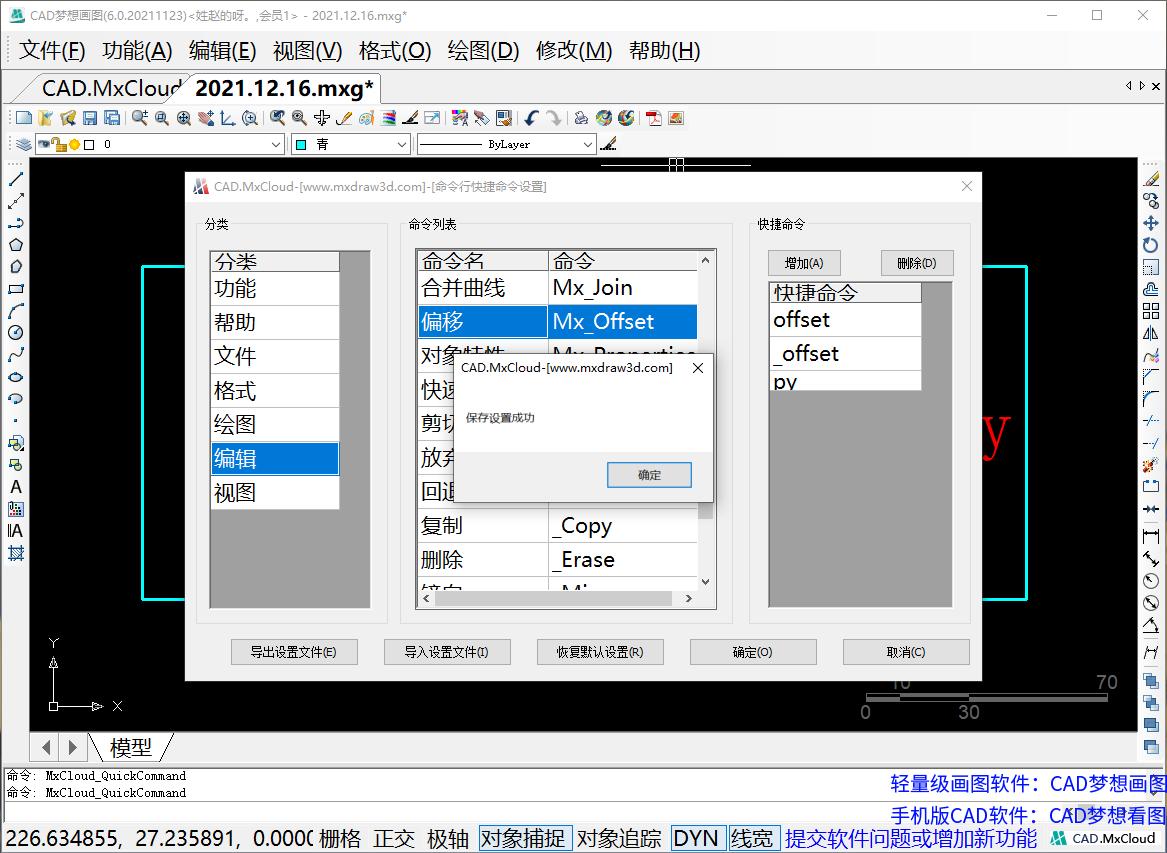1167x853 pixels.
Task: Select the Circle tool in left toolbar
Action: tap(16, 333)
